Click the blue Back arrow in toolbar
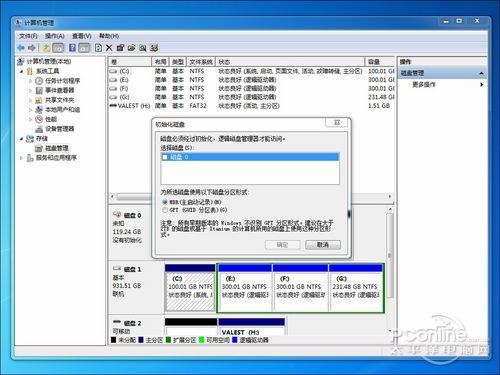The width and height of the screenshot is (500, 375). pyautogui.click(x=21, y=48)
